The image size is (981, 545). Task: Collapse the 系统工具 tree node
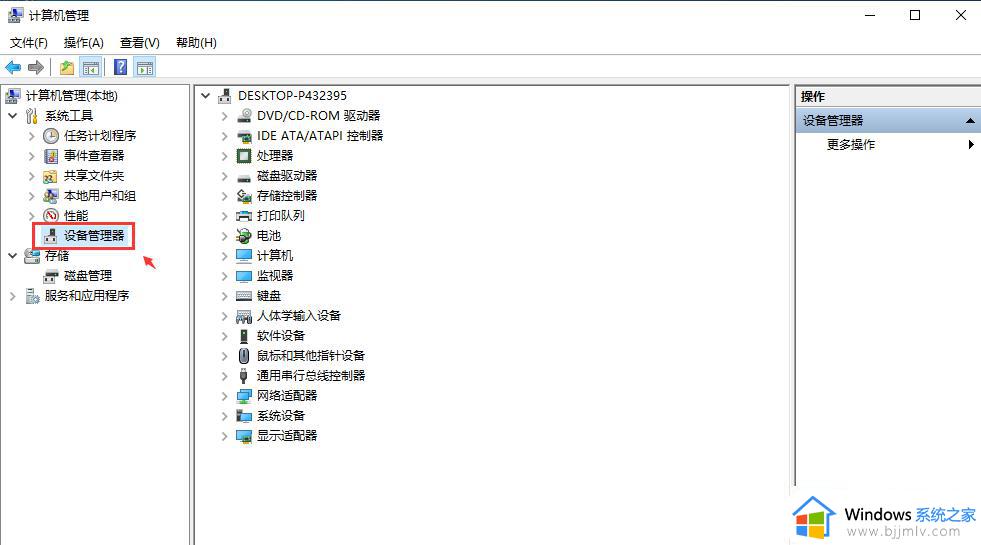(x=13, y=116)
